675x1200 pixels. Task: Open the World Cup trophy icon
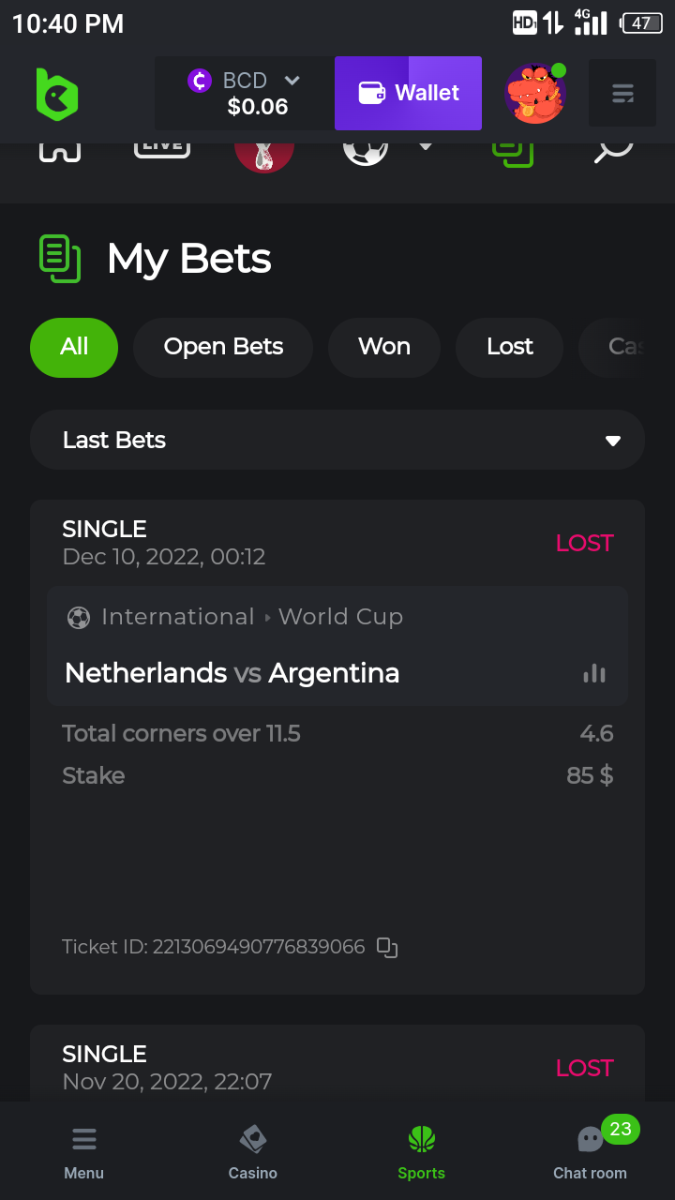[x=264, y=150]
